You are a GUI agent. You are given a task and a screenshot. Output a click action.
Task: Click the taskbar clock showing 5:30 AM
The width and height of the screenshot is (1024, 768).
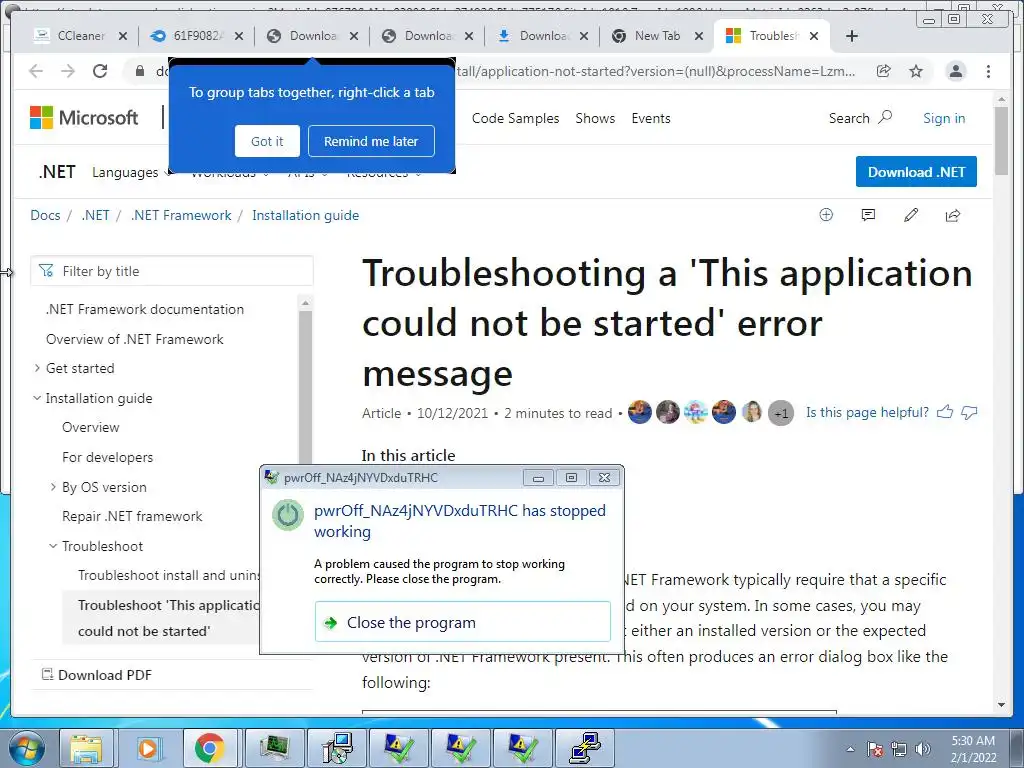973,748
